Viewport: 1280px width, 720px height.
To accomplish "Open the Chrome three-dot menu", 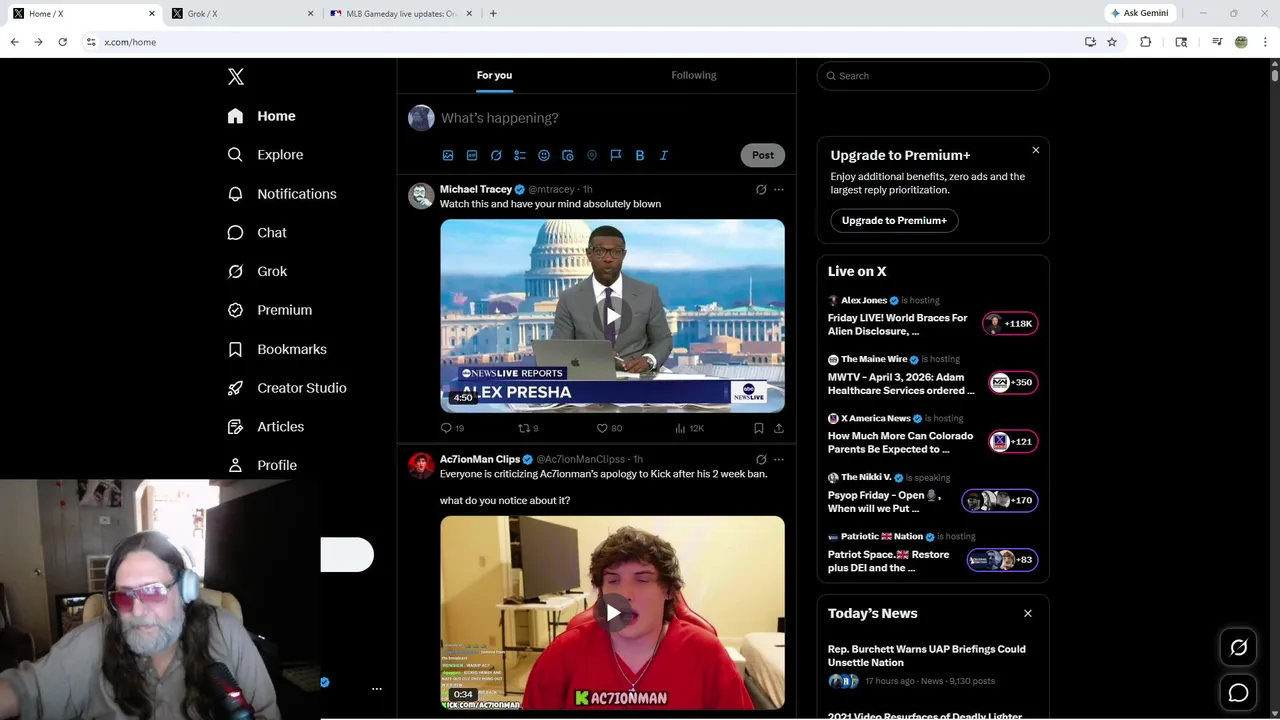I will point(1266,42).
